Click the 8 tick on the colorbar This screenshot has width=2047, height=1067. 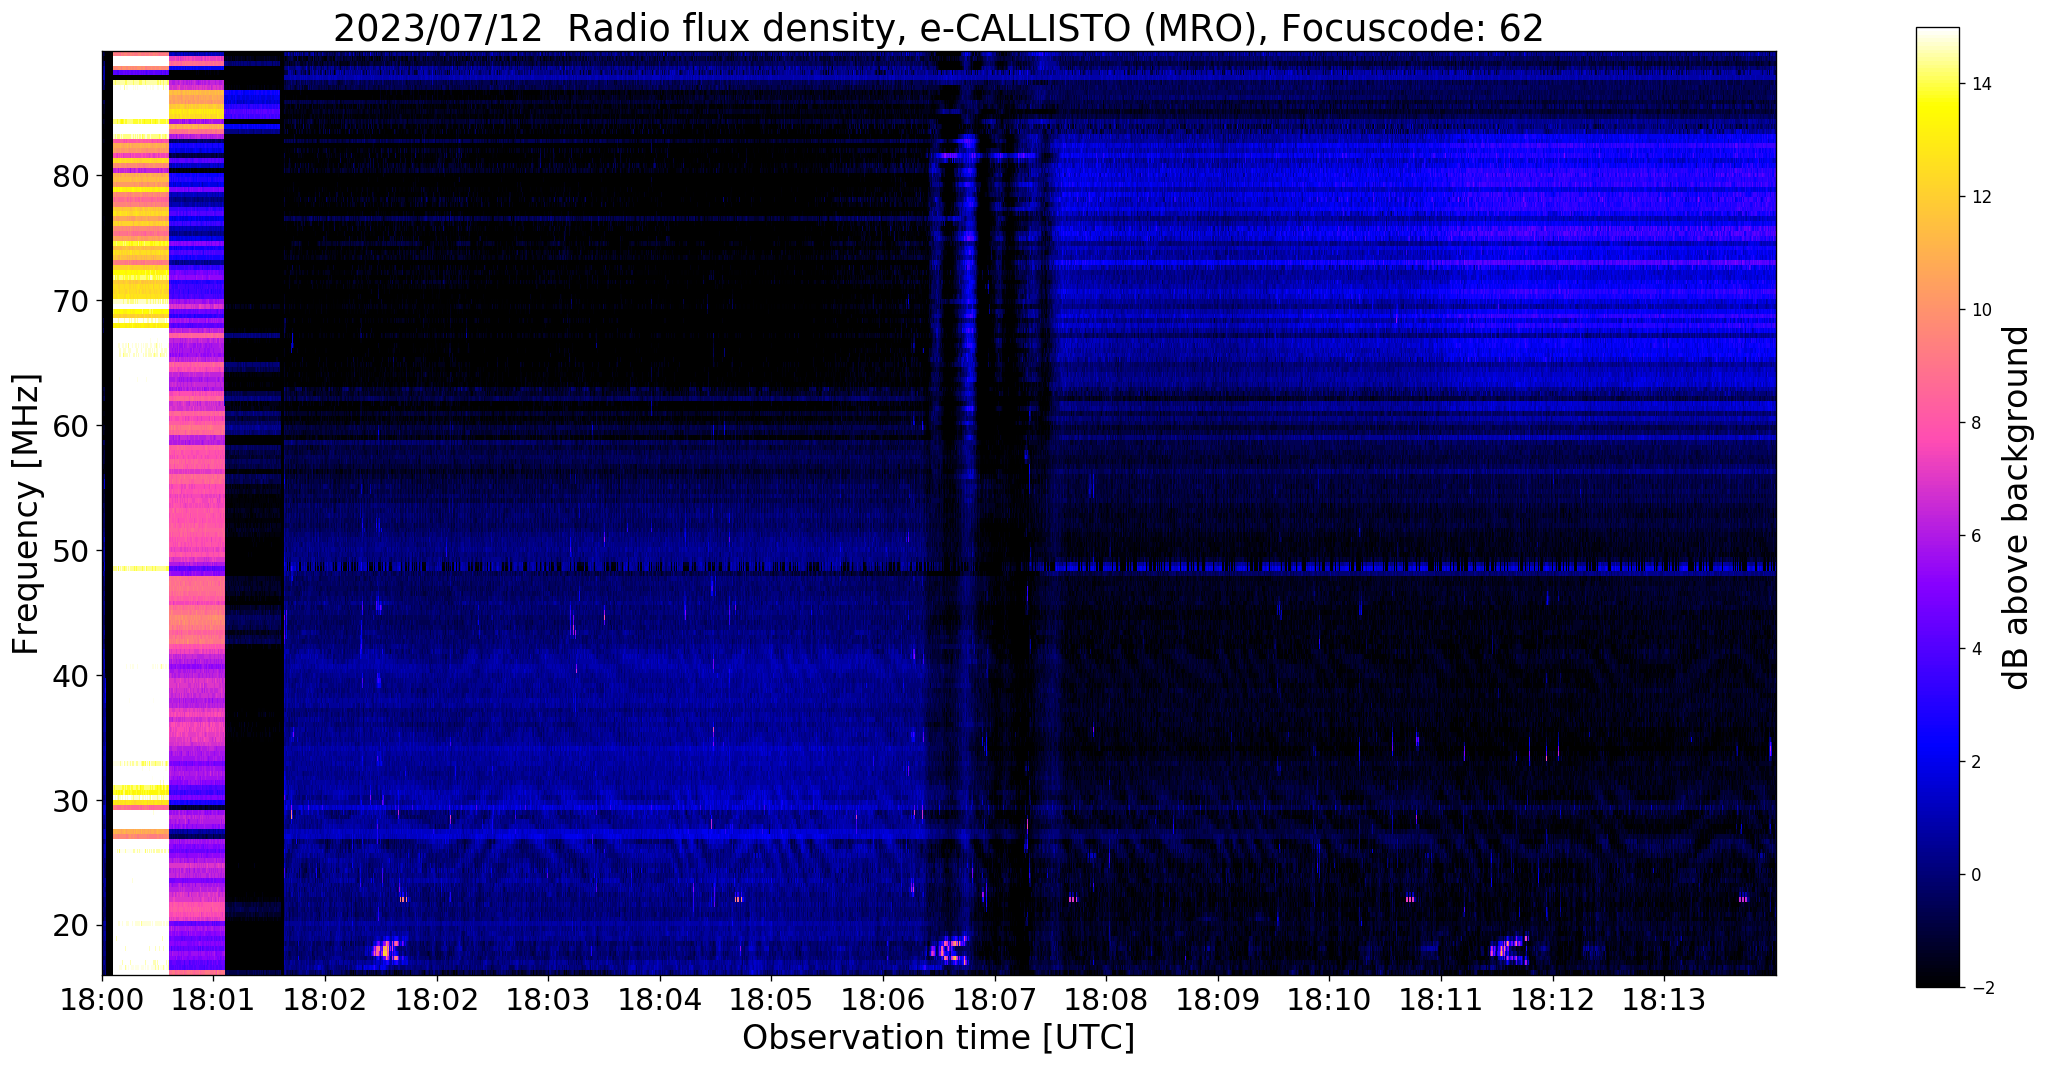point(1975,423)
